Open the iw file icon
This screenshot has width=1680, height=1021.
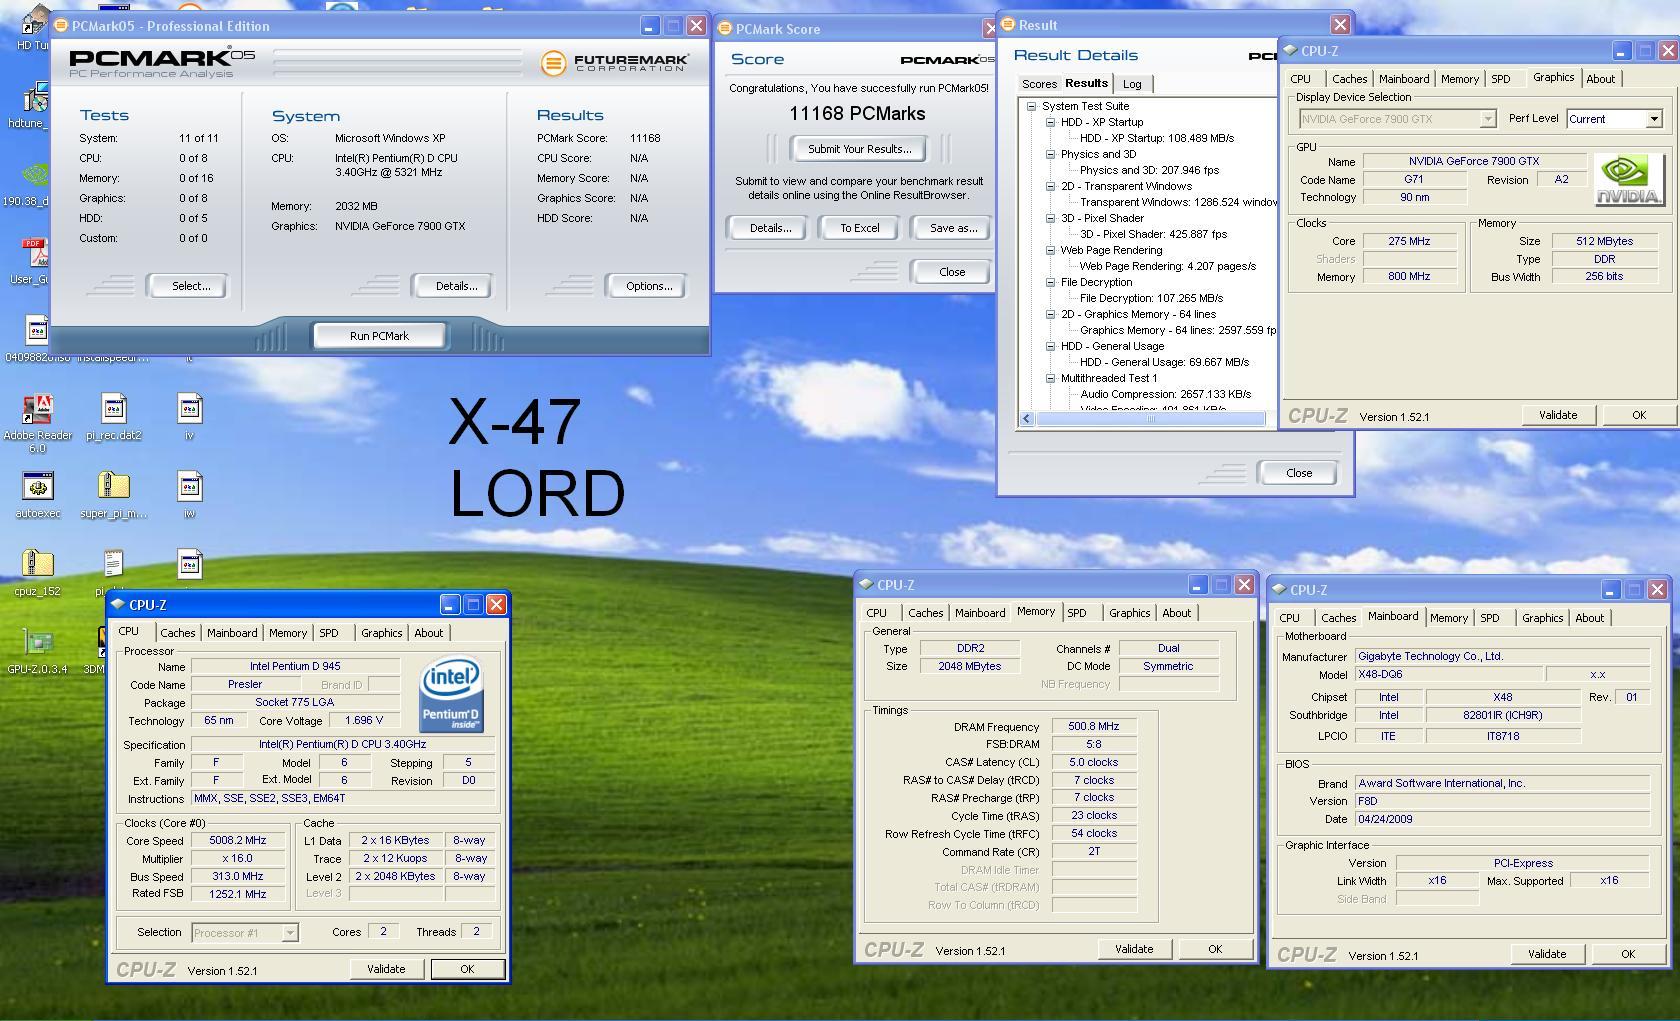[190, 495]
